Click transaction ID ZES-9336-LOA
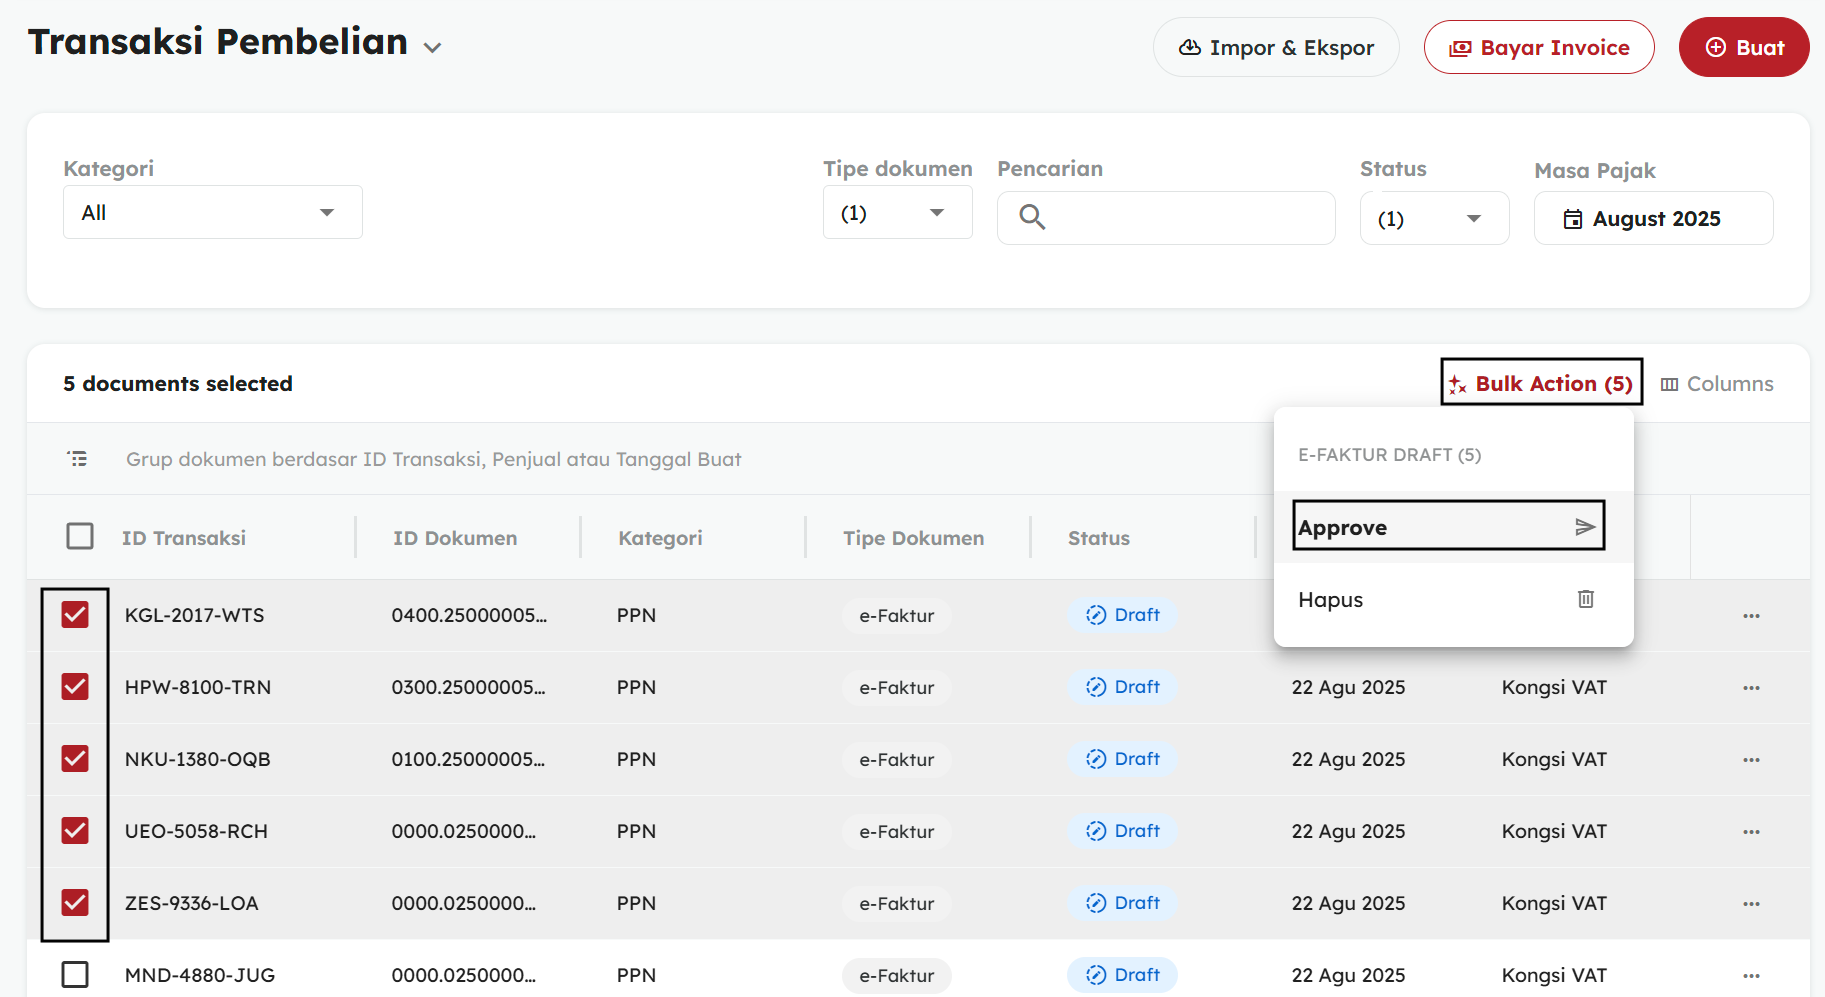 pos(192,903)
